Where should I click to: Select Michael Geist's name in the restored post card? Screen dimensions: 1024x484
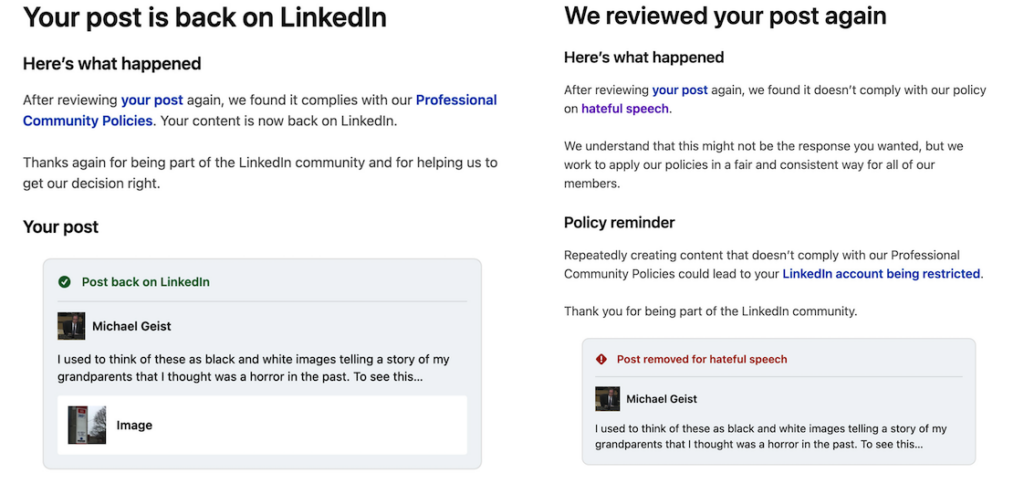click(x=132, y=327)
